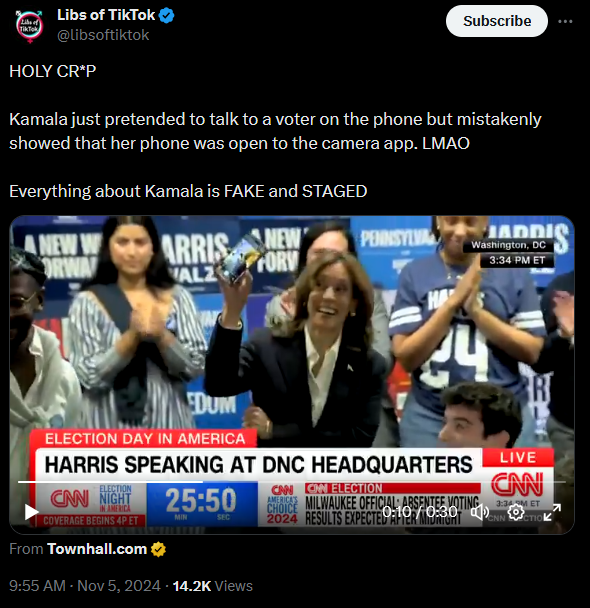The height and width of the screenshot is (608, 590).
Task: Click the gold verified badge next to Townhall.com
Action: (x=158, y=549)
